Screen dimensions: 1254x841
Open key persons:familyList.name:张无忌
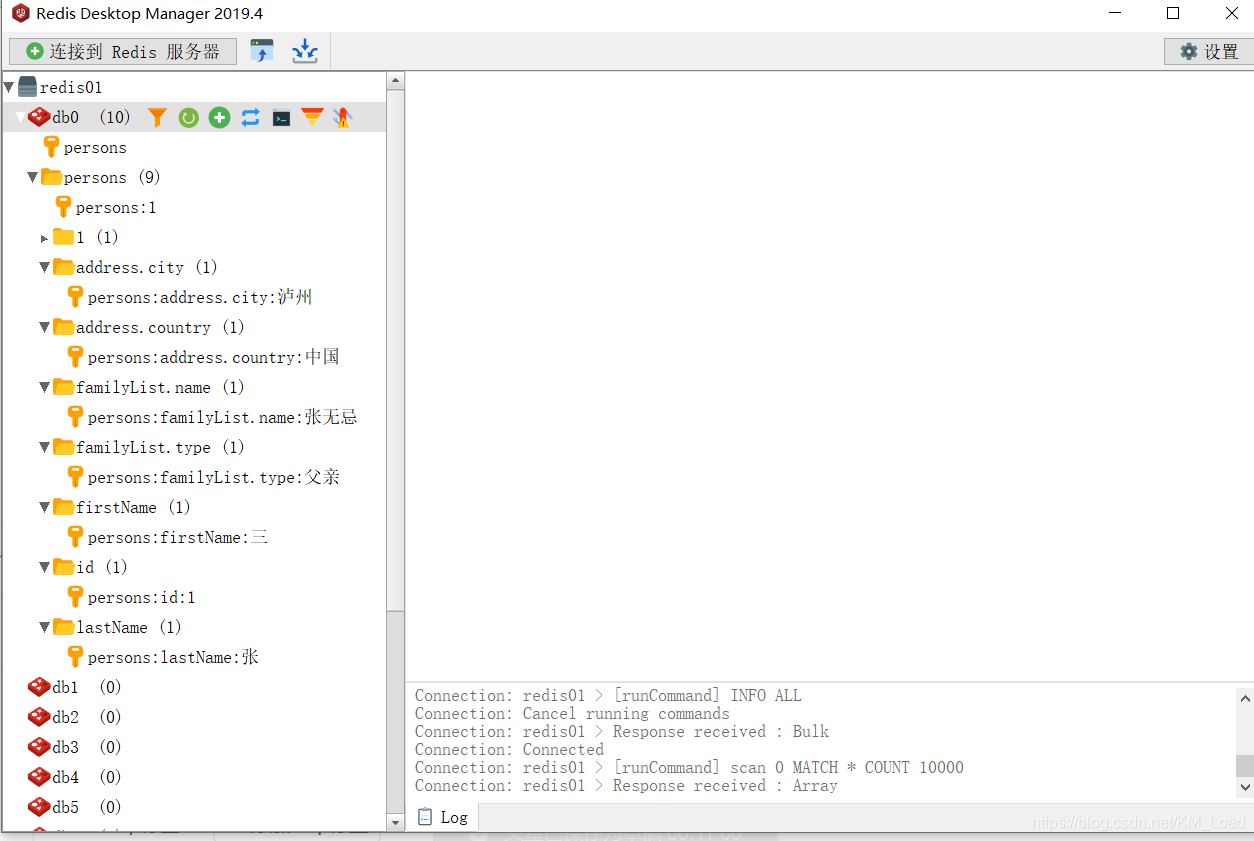222,417
